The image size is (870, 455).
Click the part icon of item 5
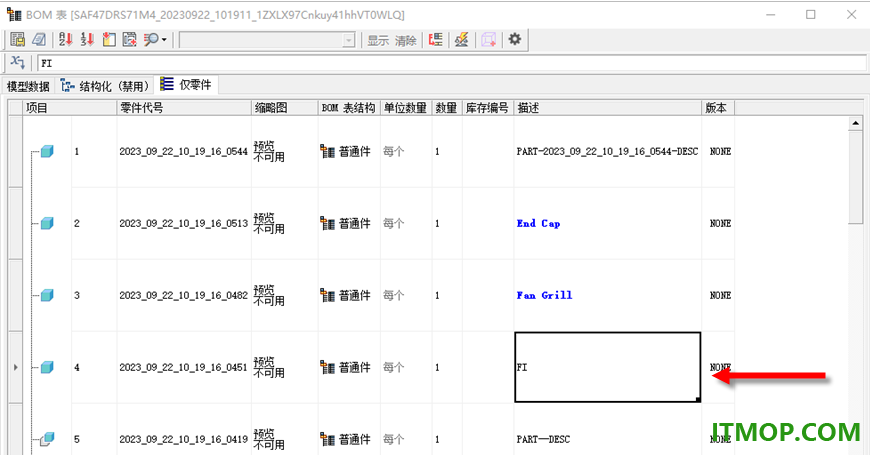point(47,439)
